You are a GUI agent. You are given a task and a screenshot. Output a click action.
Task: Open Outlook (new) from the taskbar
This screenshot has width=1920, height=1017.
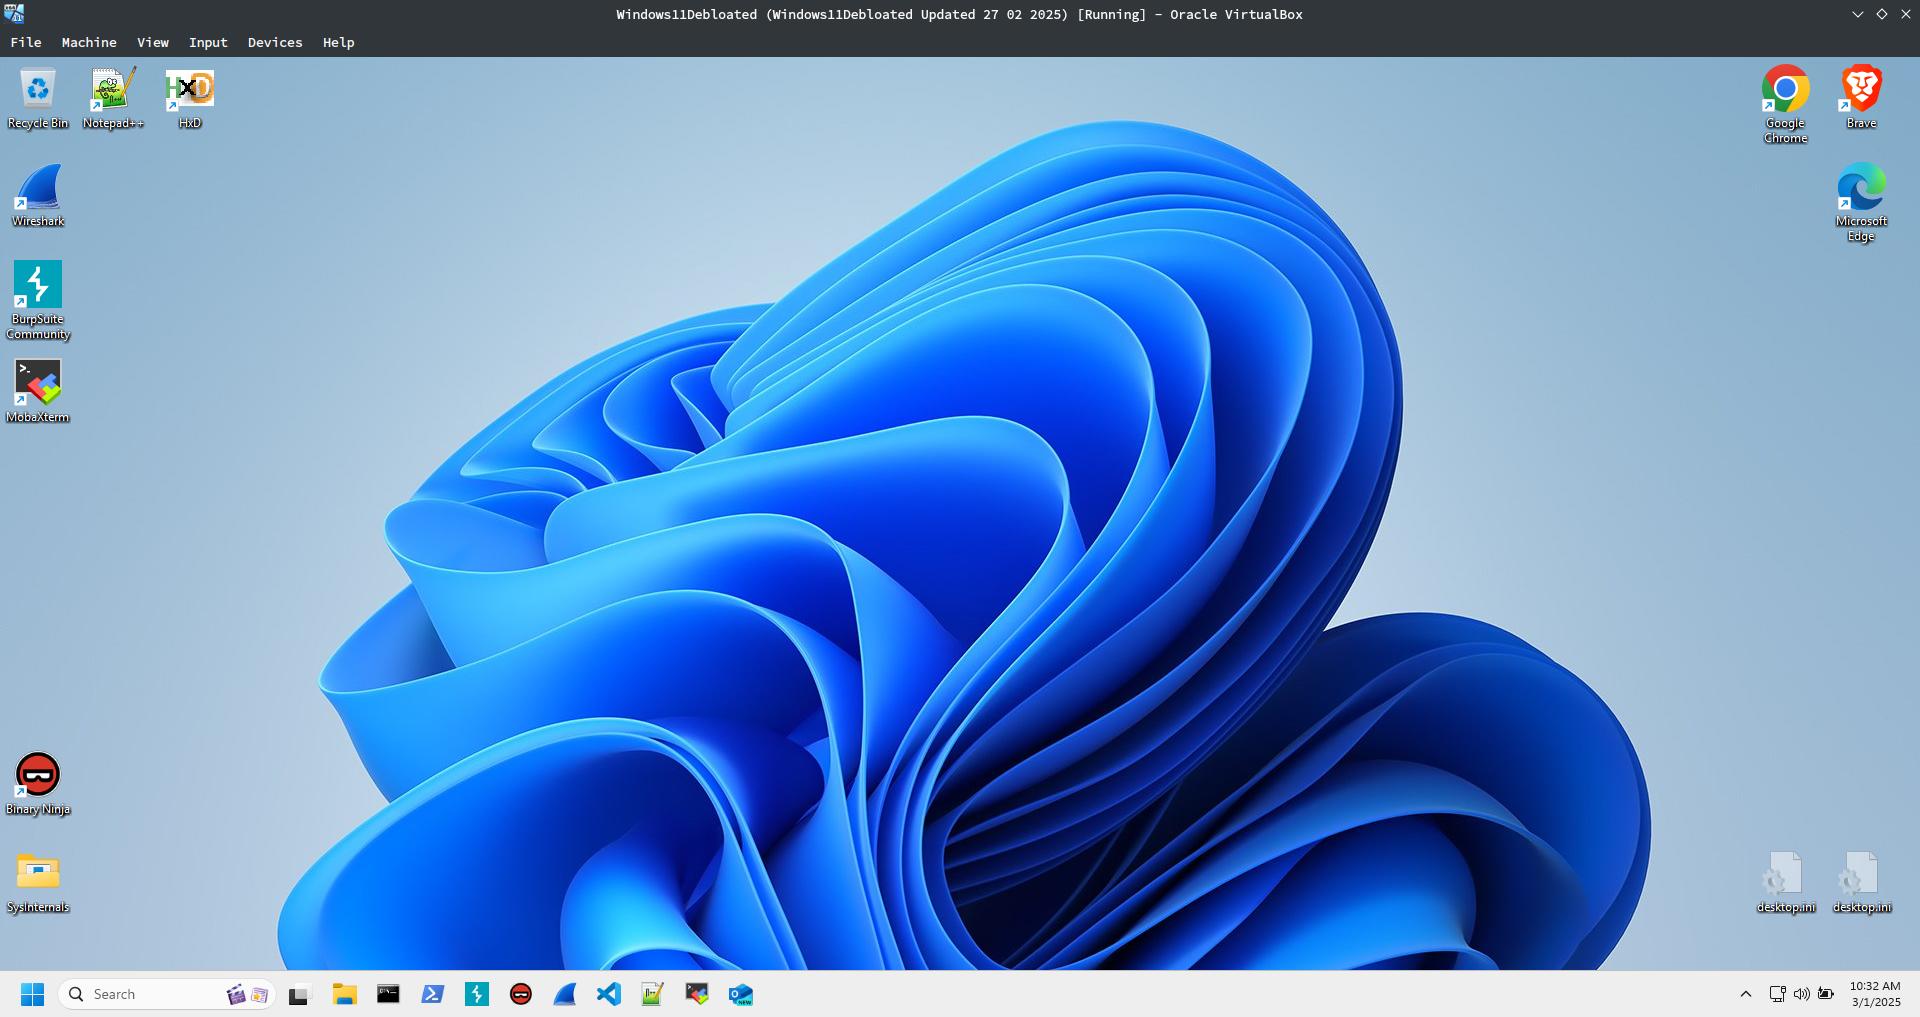[741, 994]
